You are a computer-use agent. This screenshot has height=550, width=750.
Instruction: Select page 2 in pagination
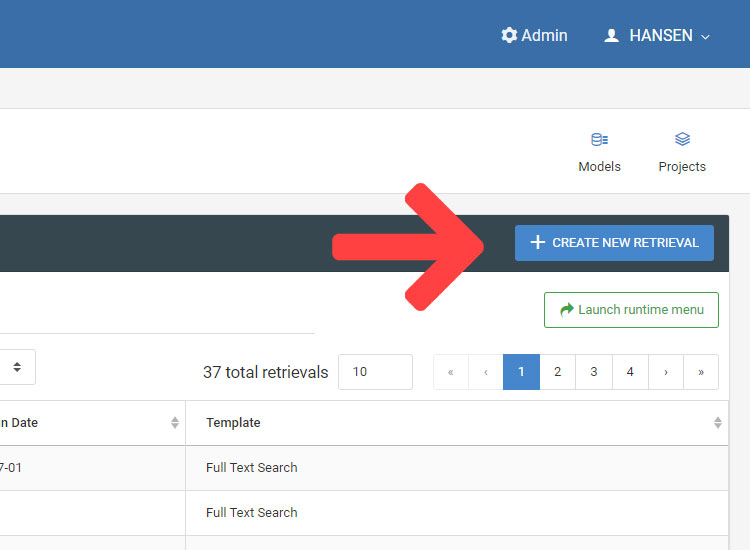point(558,372)
